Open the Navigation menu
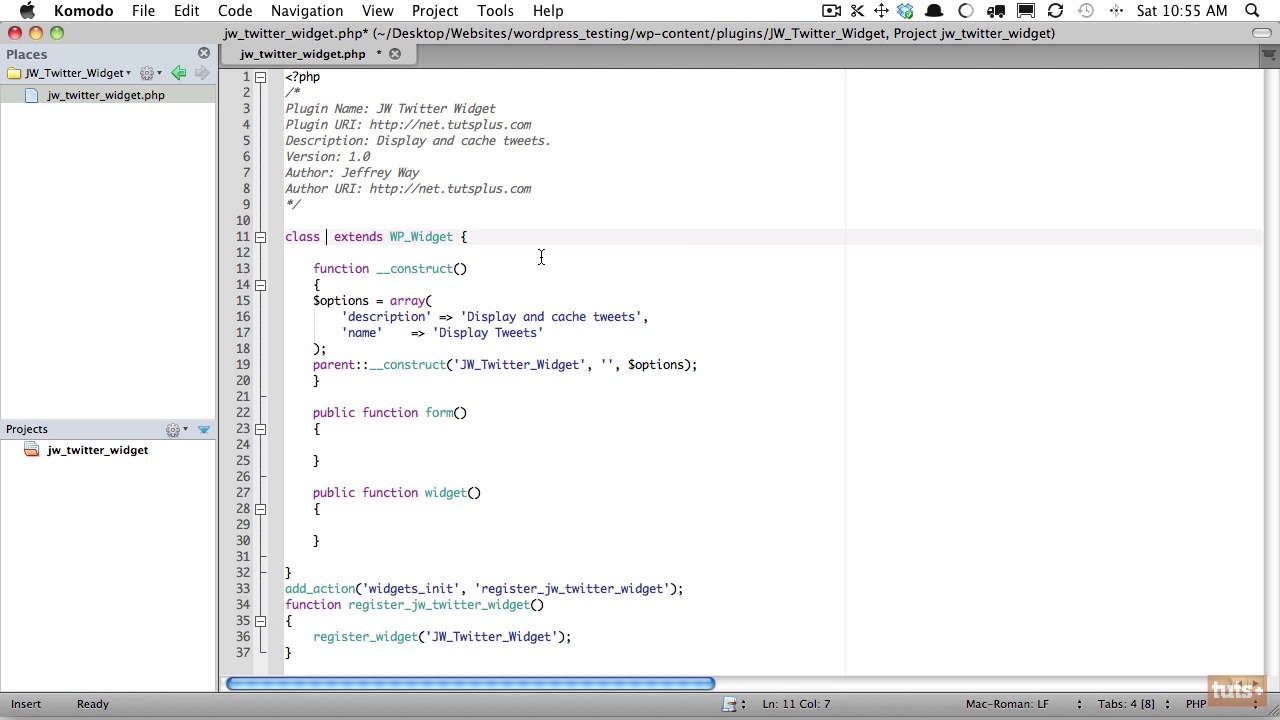This screenshot has height=720, width=1280. point(306,11)
